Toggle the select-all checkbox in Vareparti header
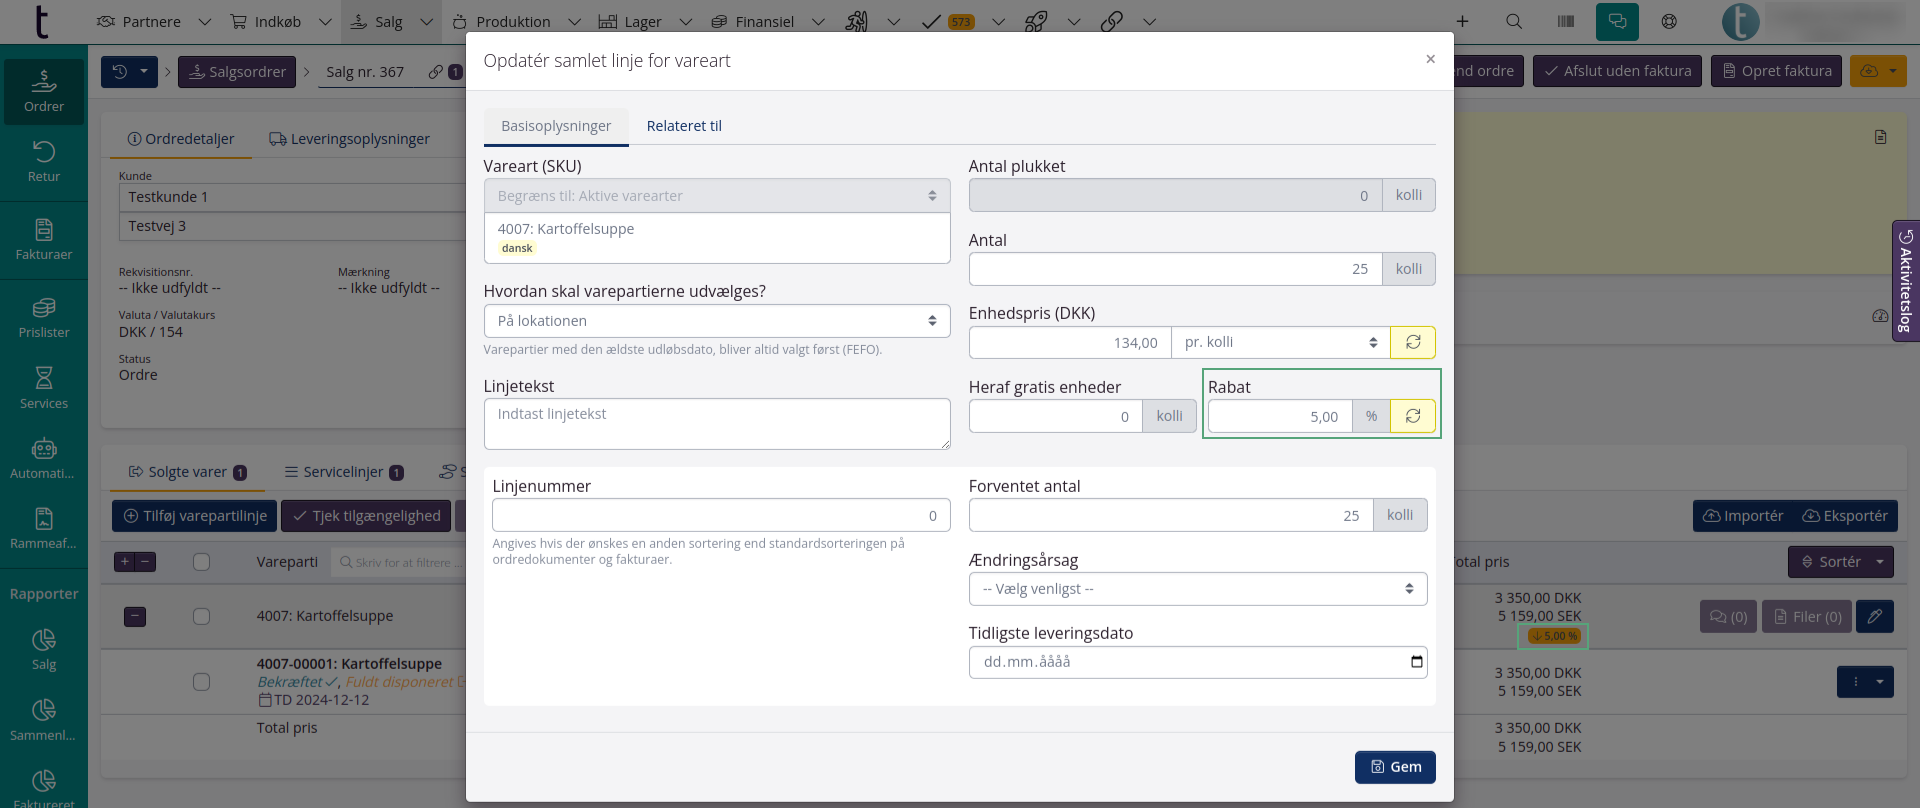 point(201,562)
